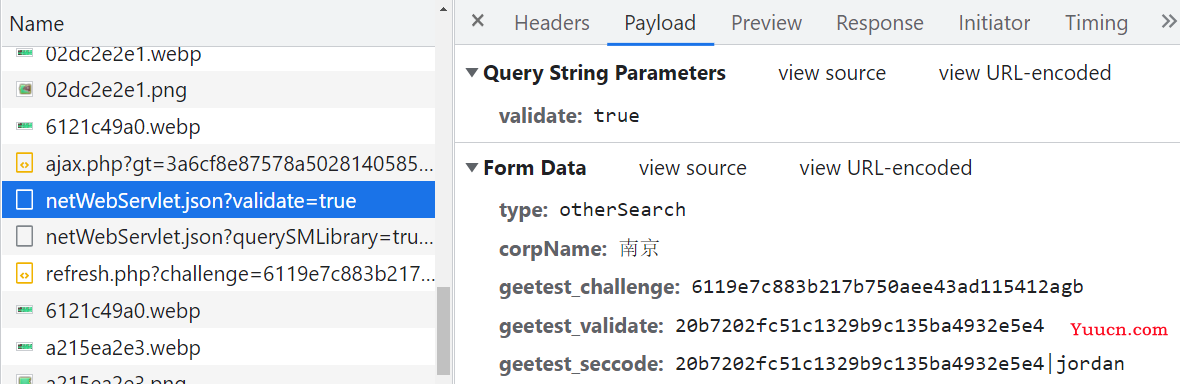Collapse the Form Data section
The width and height of the screenshot is (1180, 384).
click(472, 167)
